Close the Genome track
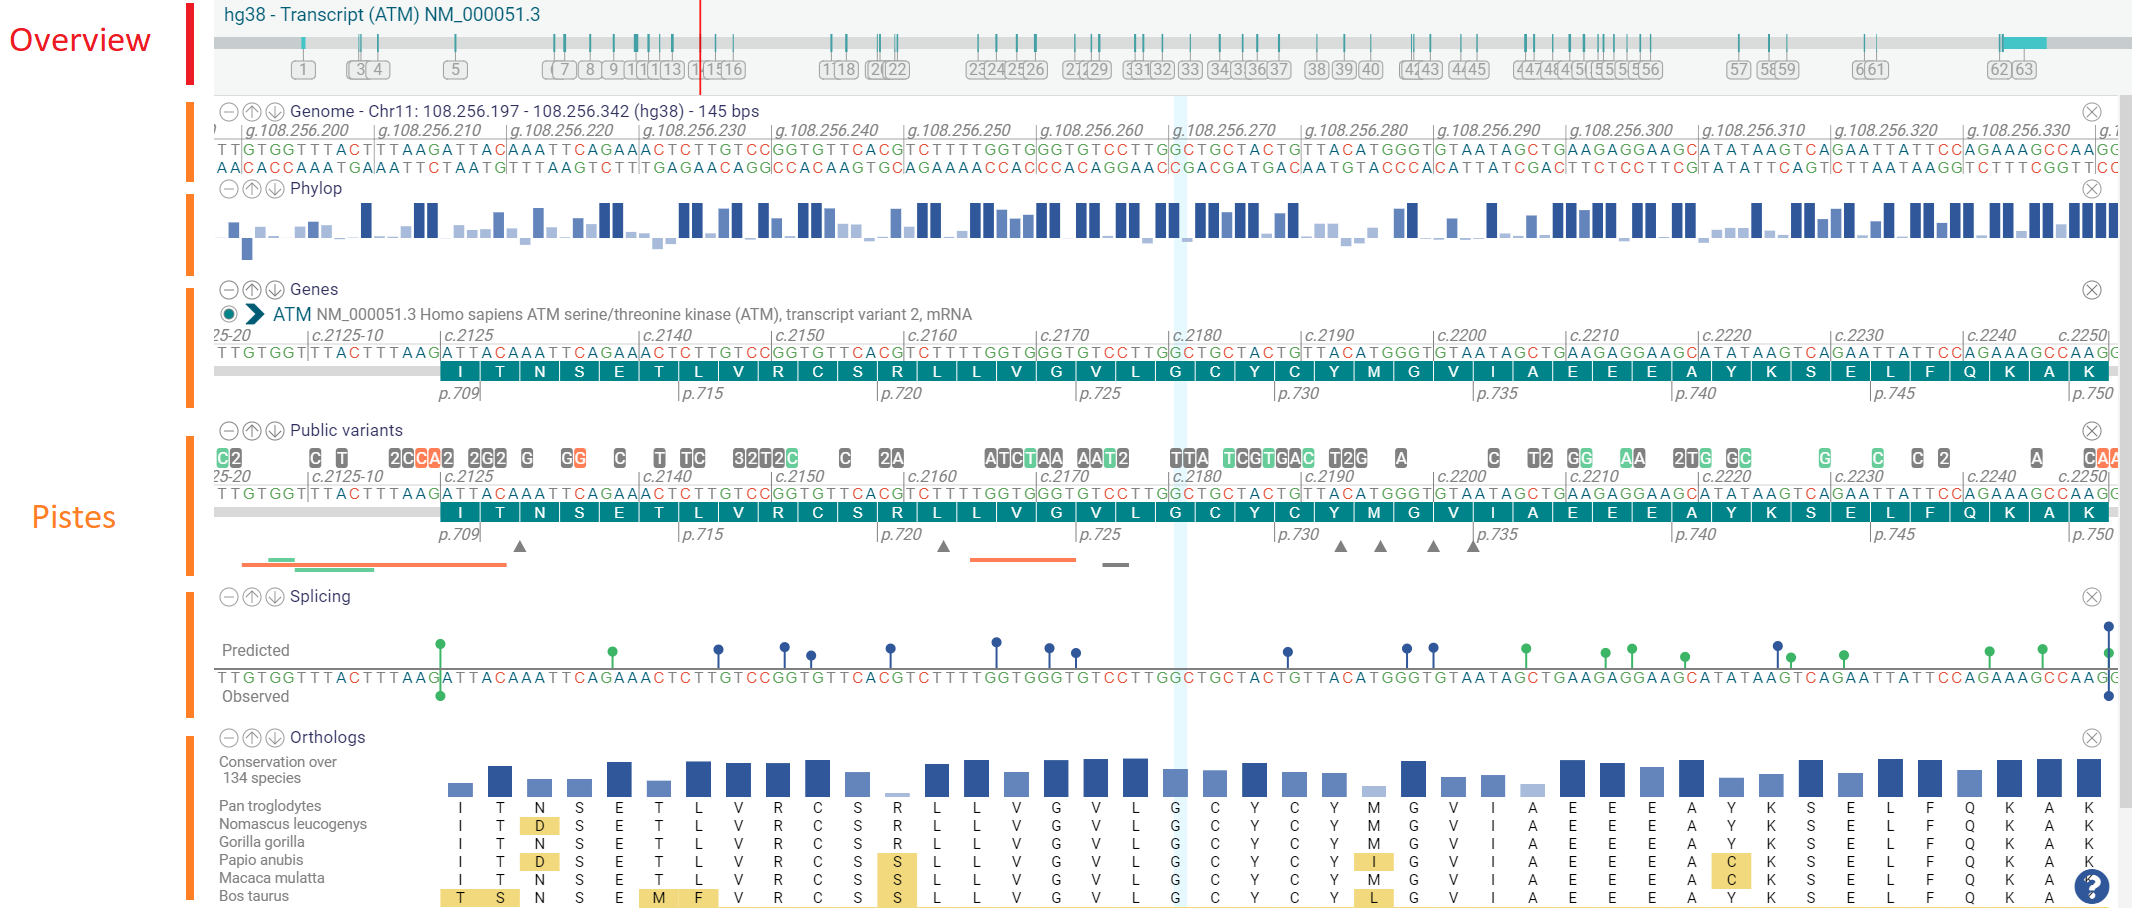The height and width of the screenshot is (908, 2133). click(x=2091, y=112)
